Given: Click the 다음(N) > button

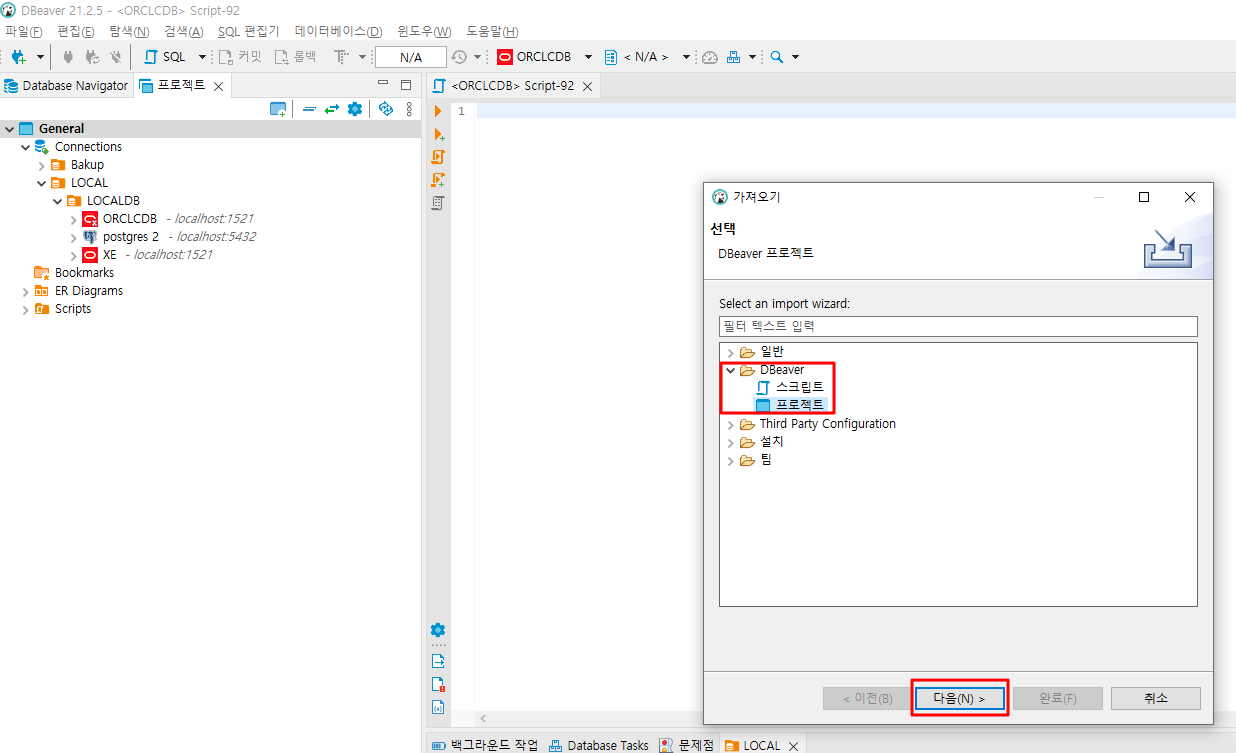Looking at the screenshot, I should click(x=959, y=698).
